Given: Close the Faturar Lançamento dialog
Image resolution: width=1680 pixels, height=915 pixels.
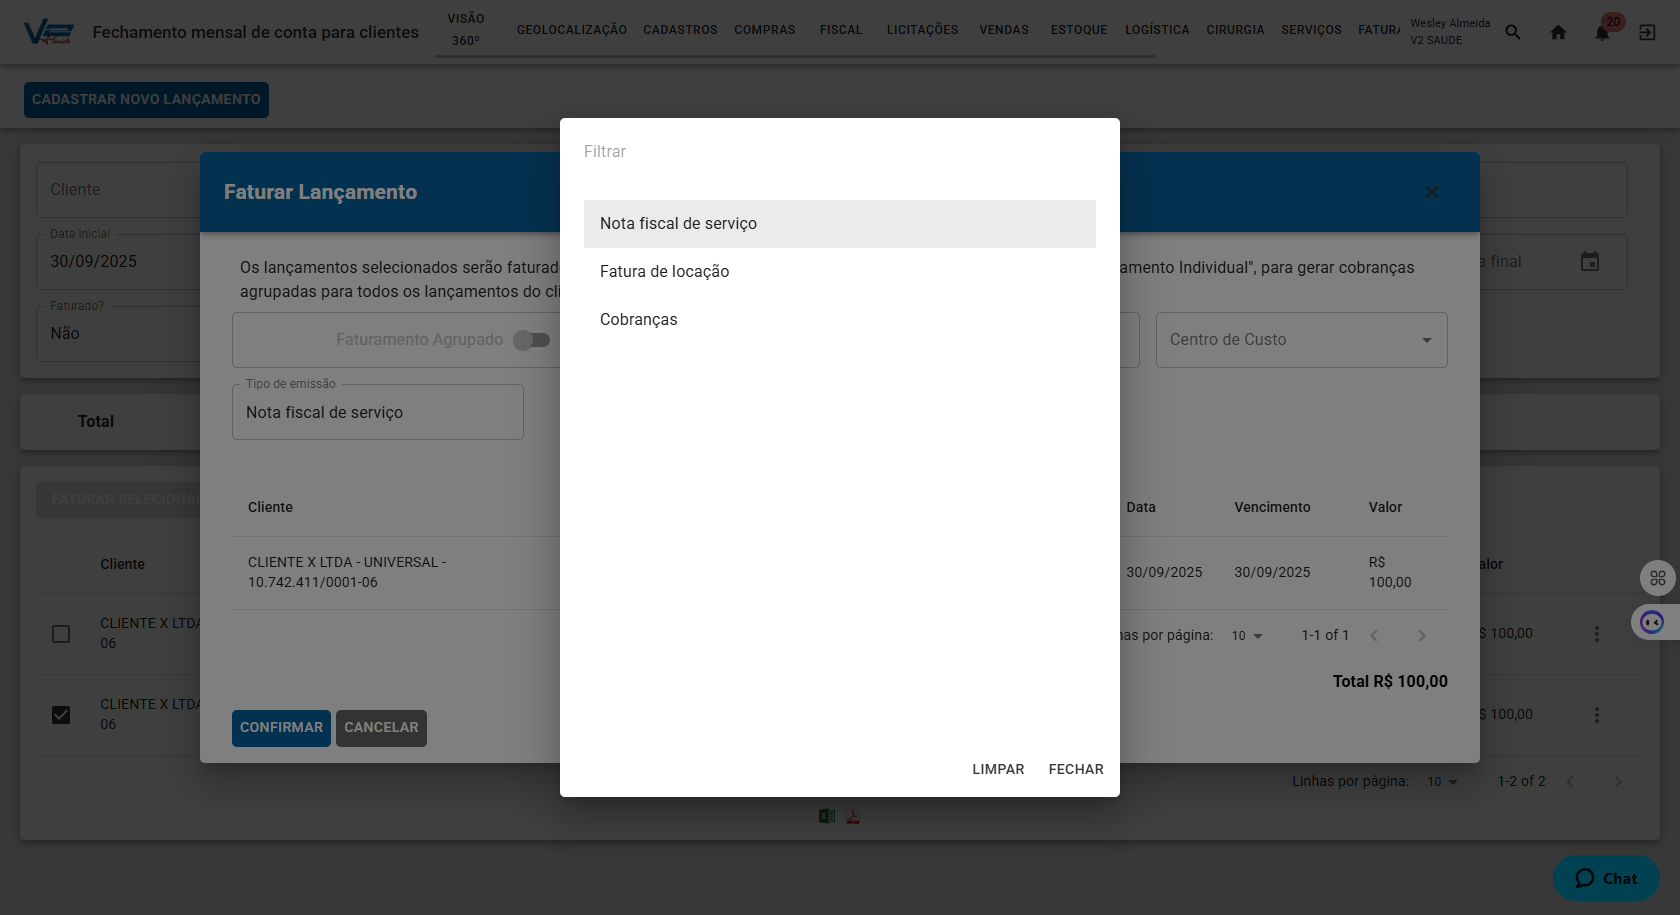Looking at the screenshot, I should (x=1431, y=192).
